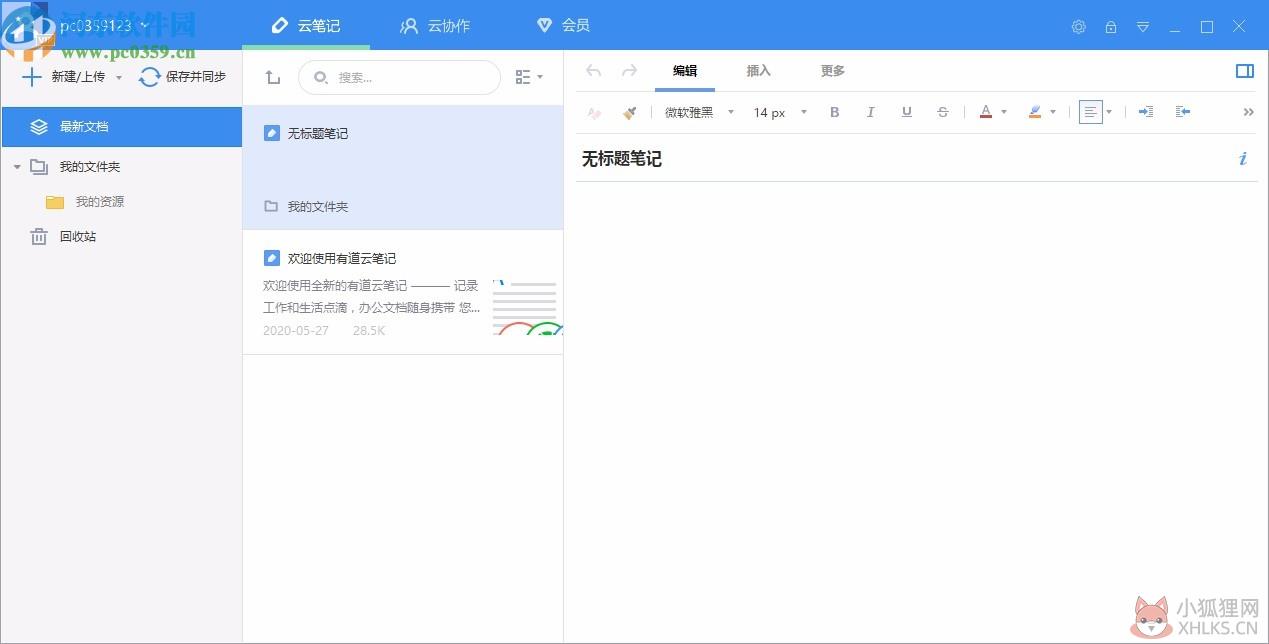This screenshot has height=644, width=1269.
Task: Expand the toolbar overflow chevrons
Action: click(1248, 112)
